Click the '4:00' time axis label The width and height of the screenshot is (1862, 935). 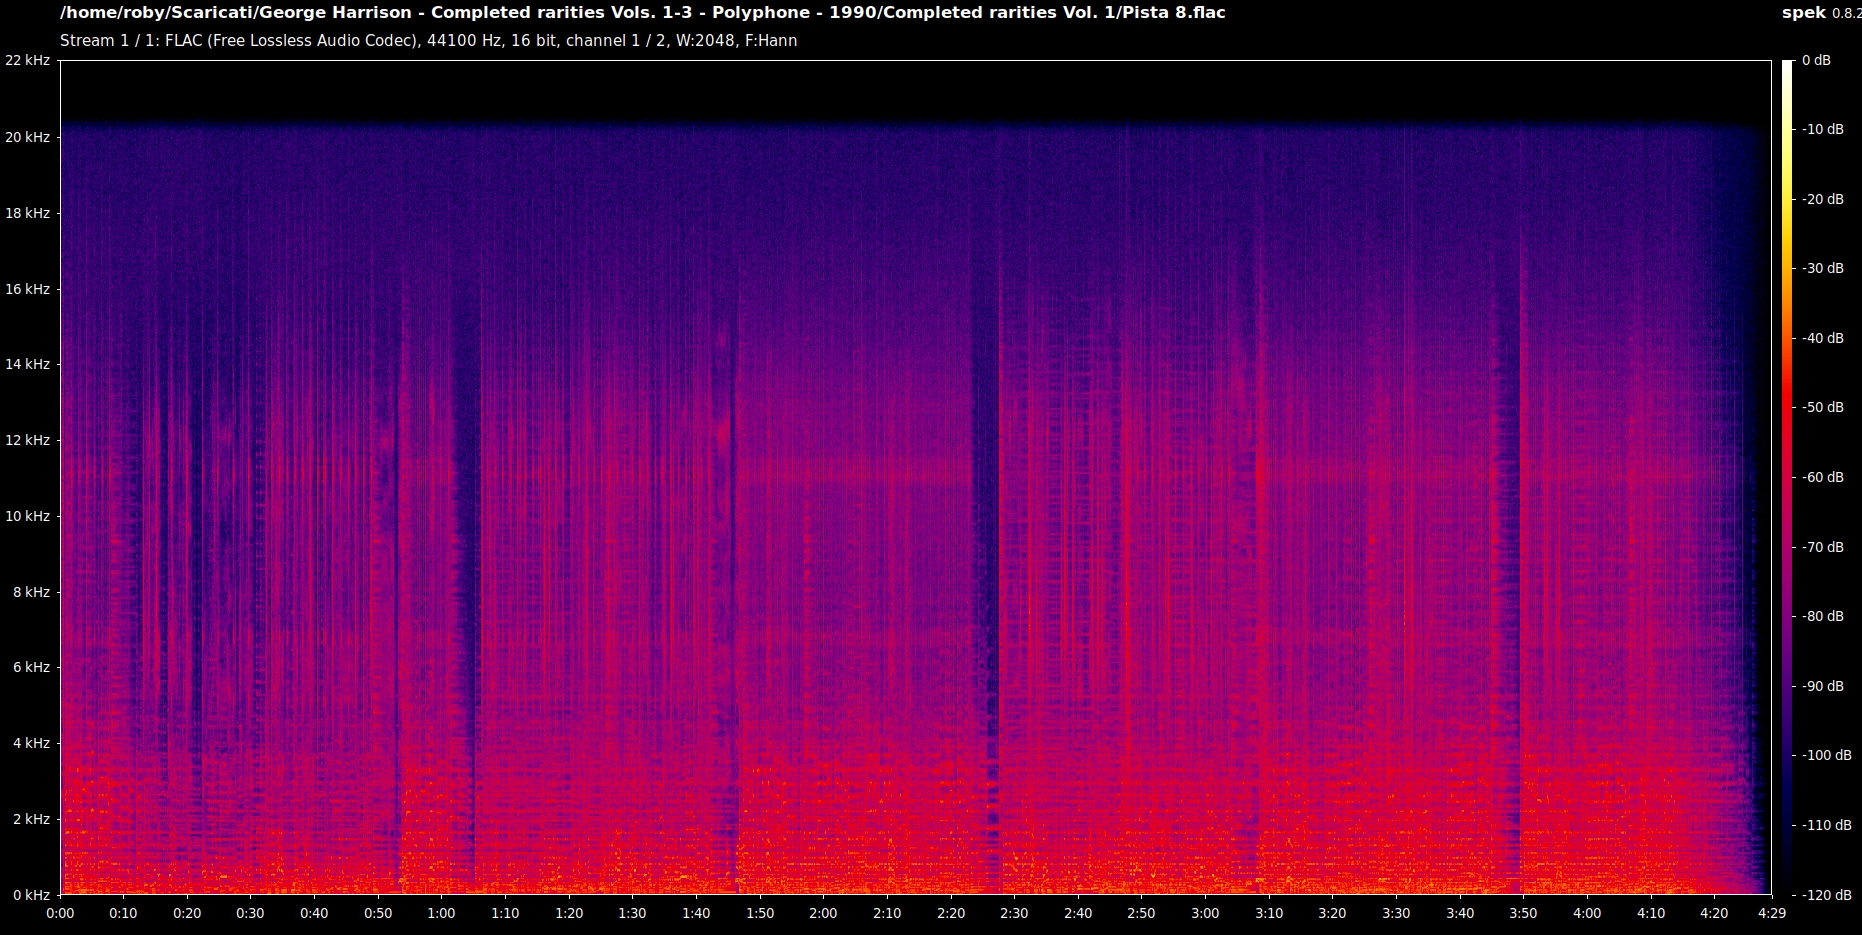point(1587,913)
